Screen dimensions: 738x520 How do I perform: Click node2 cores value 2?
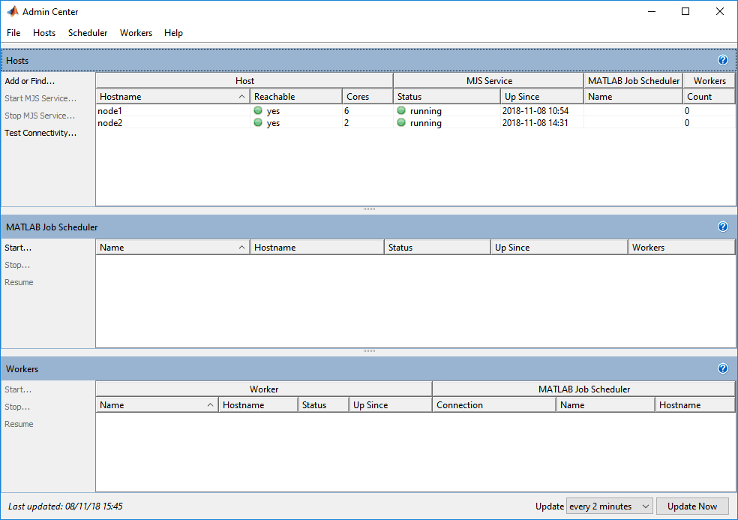tap(347, 123)
